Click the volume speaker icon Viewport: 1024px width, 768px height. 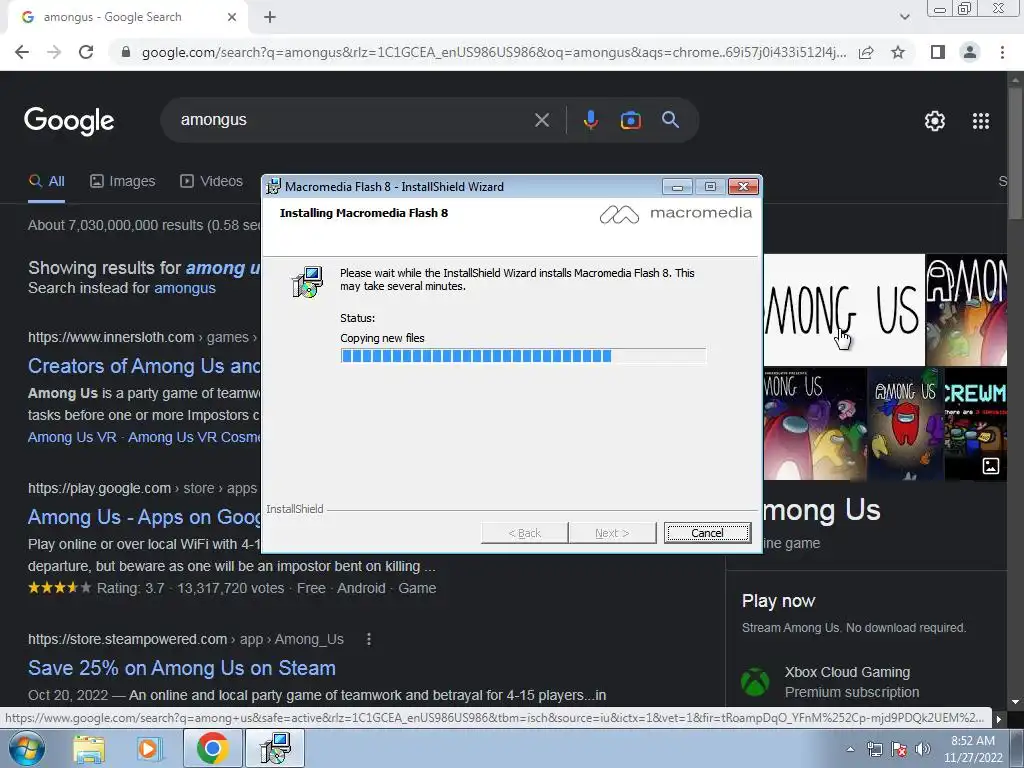(x=922, y=749)
